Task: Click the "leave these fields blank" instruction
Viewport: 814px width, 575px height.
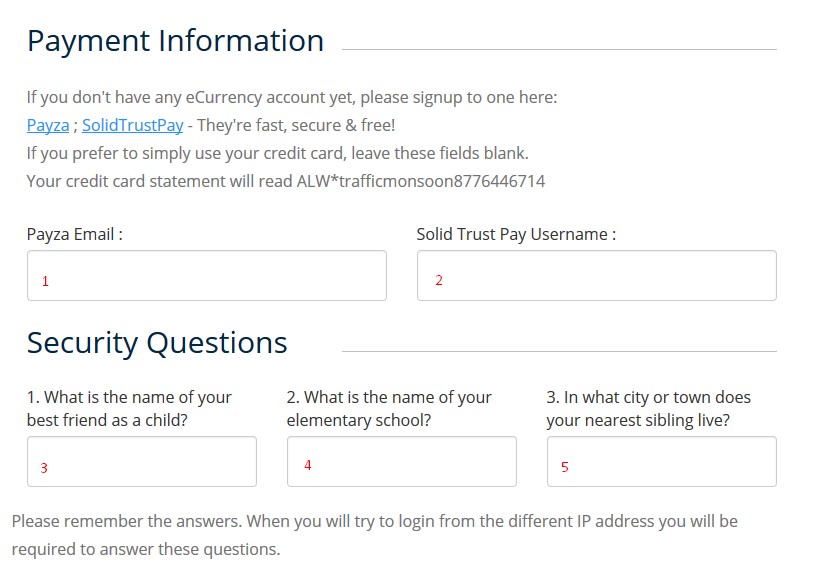Action: coord(277,153)
